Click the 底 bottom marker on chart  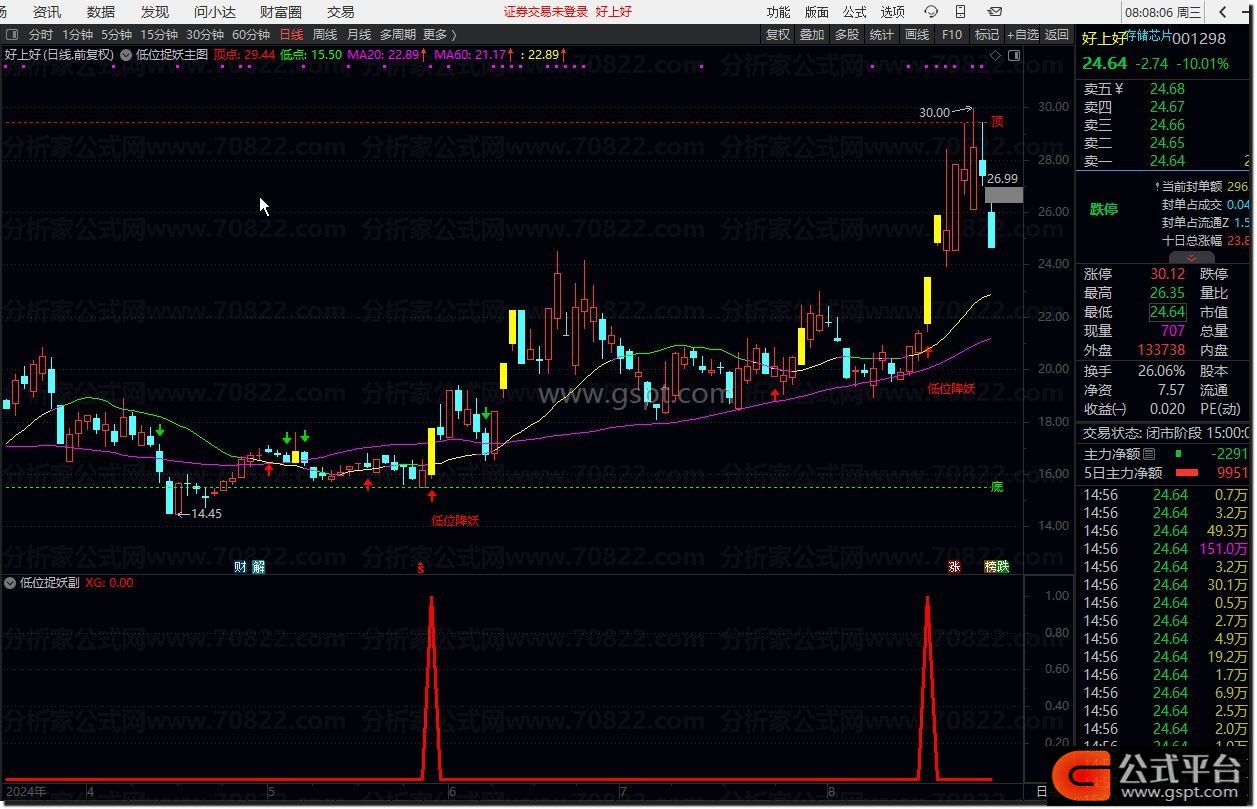tap(997, 487)
